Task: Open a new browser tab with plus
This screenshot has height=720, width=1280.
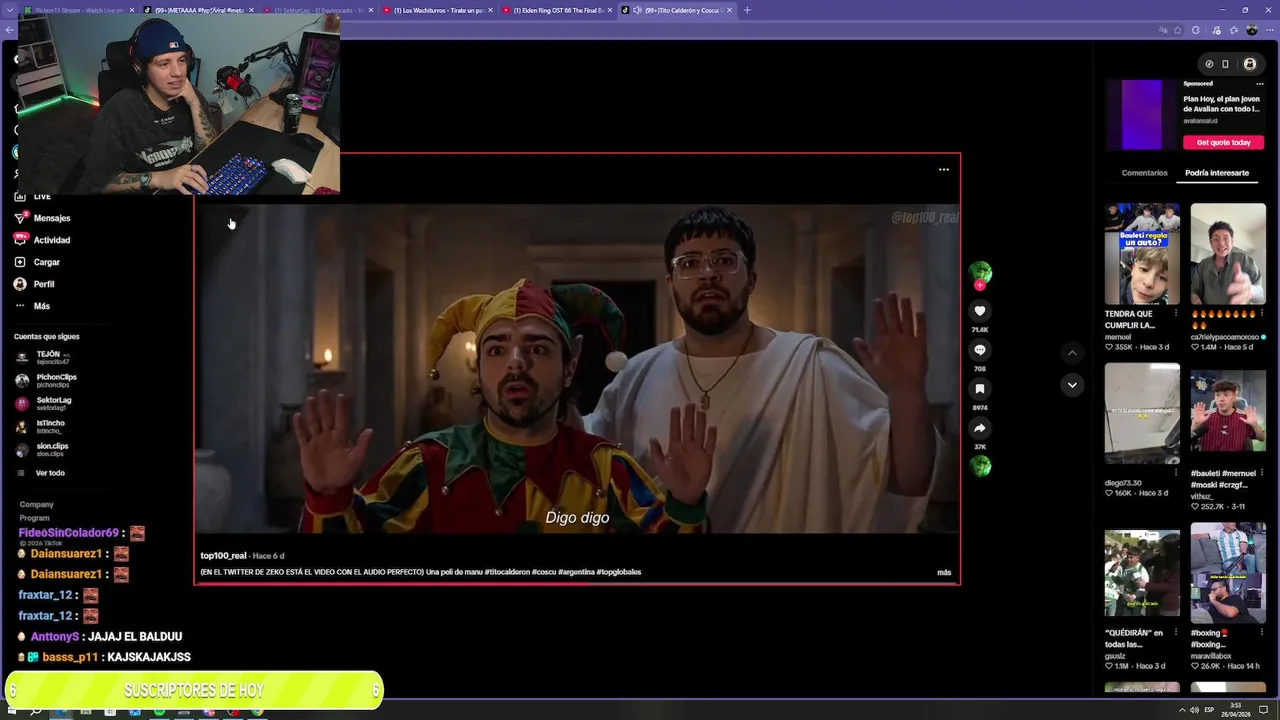Action: point(747,10)
